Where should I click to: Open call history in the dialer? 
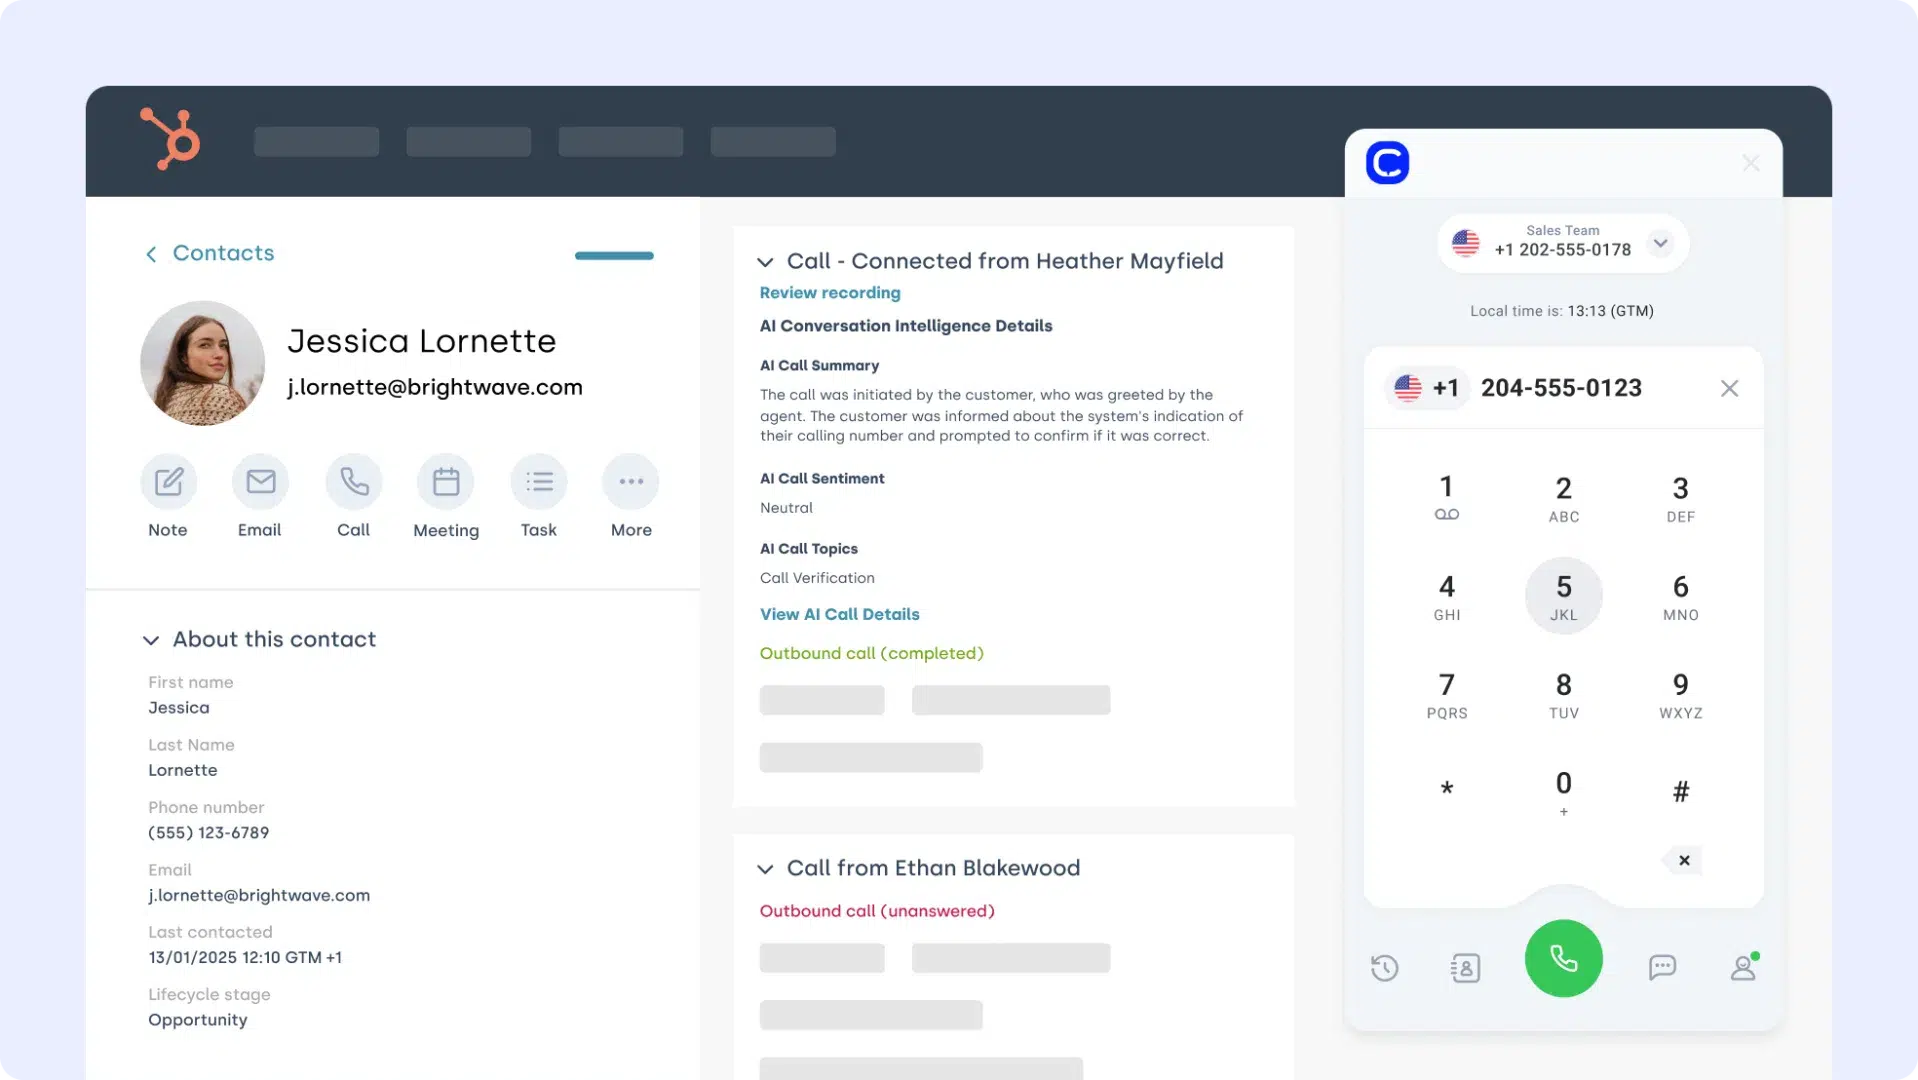click(1385, 967)
